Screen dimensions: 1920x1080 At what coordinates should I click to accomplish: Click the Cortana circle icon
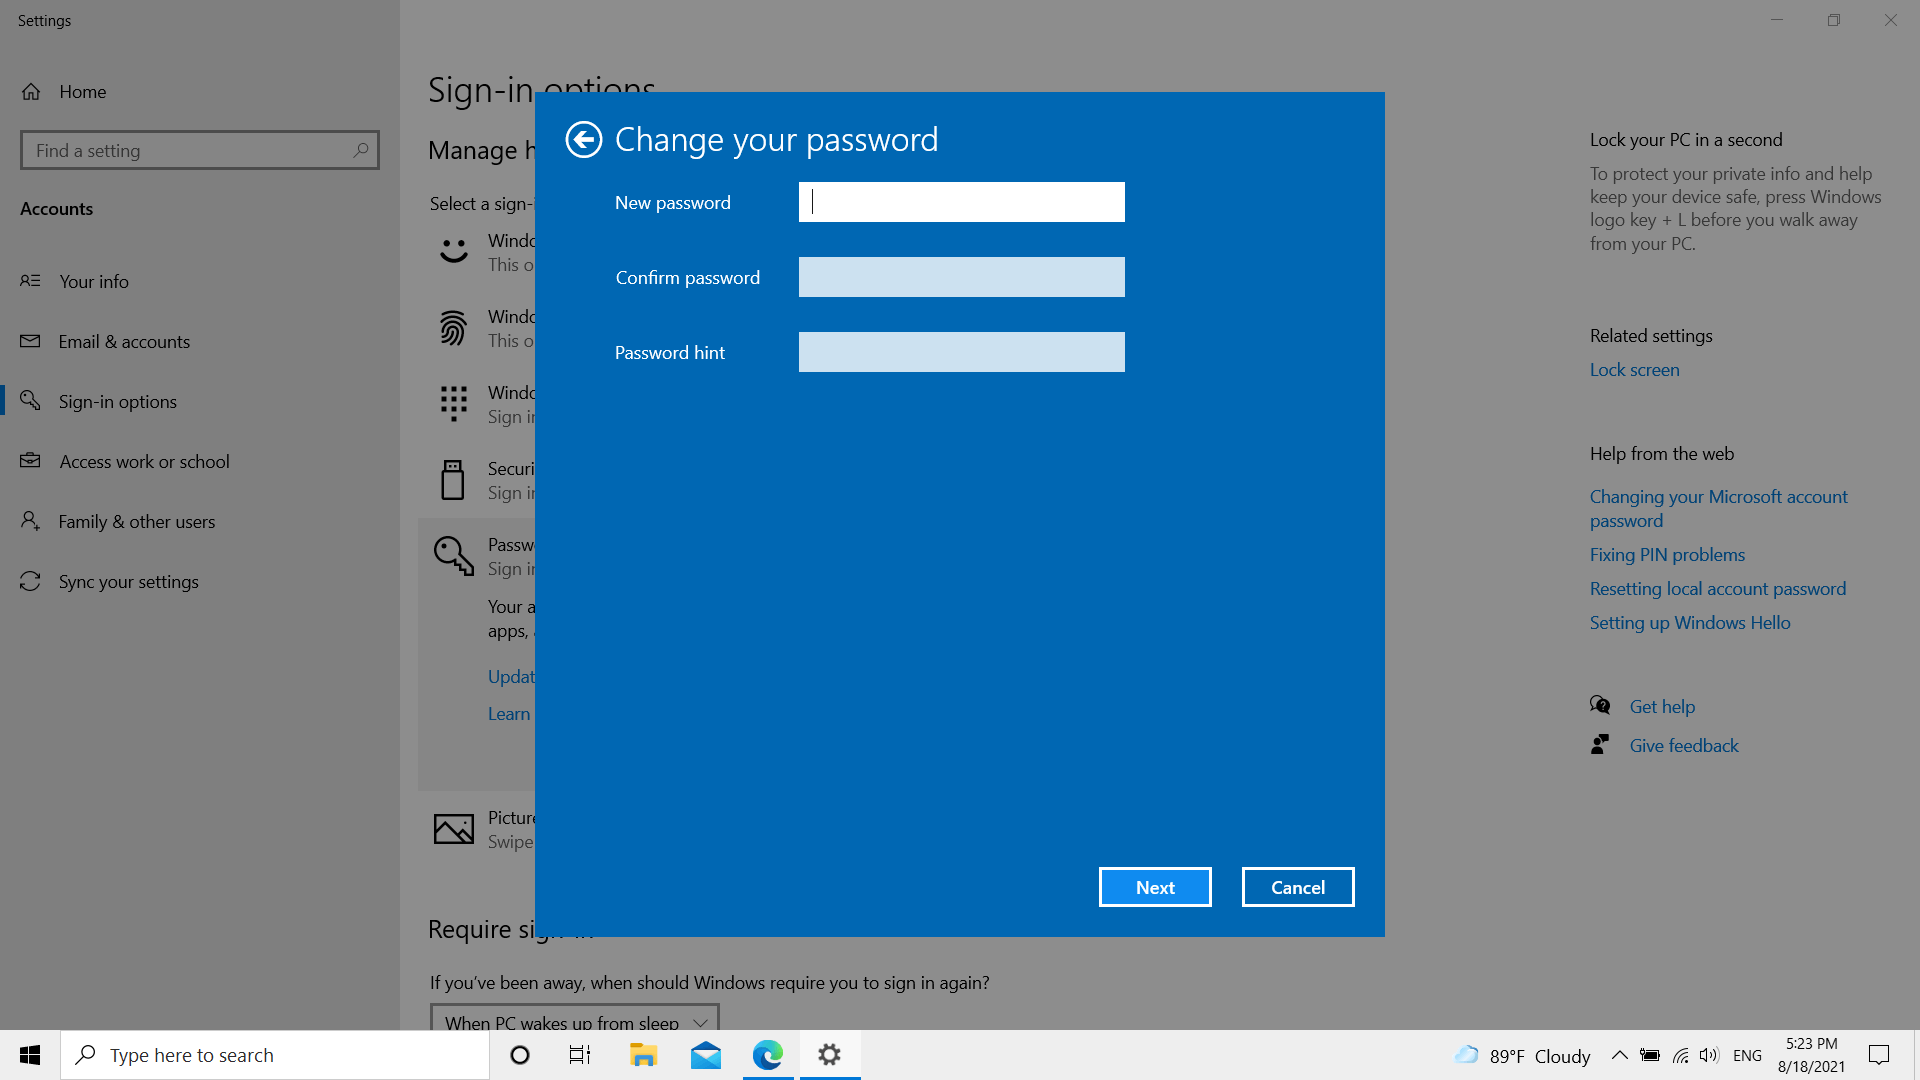click(x=520, y=1055)
